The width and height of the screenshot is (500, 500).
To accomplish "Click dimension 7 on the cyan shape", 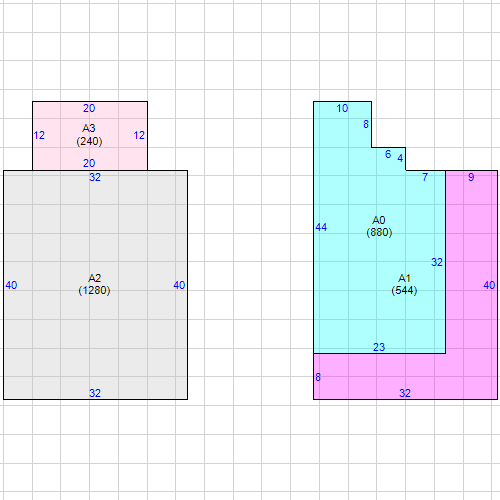I will tap(425, 177).
